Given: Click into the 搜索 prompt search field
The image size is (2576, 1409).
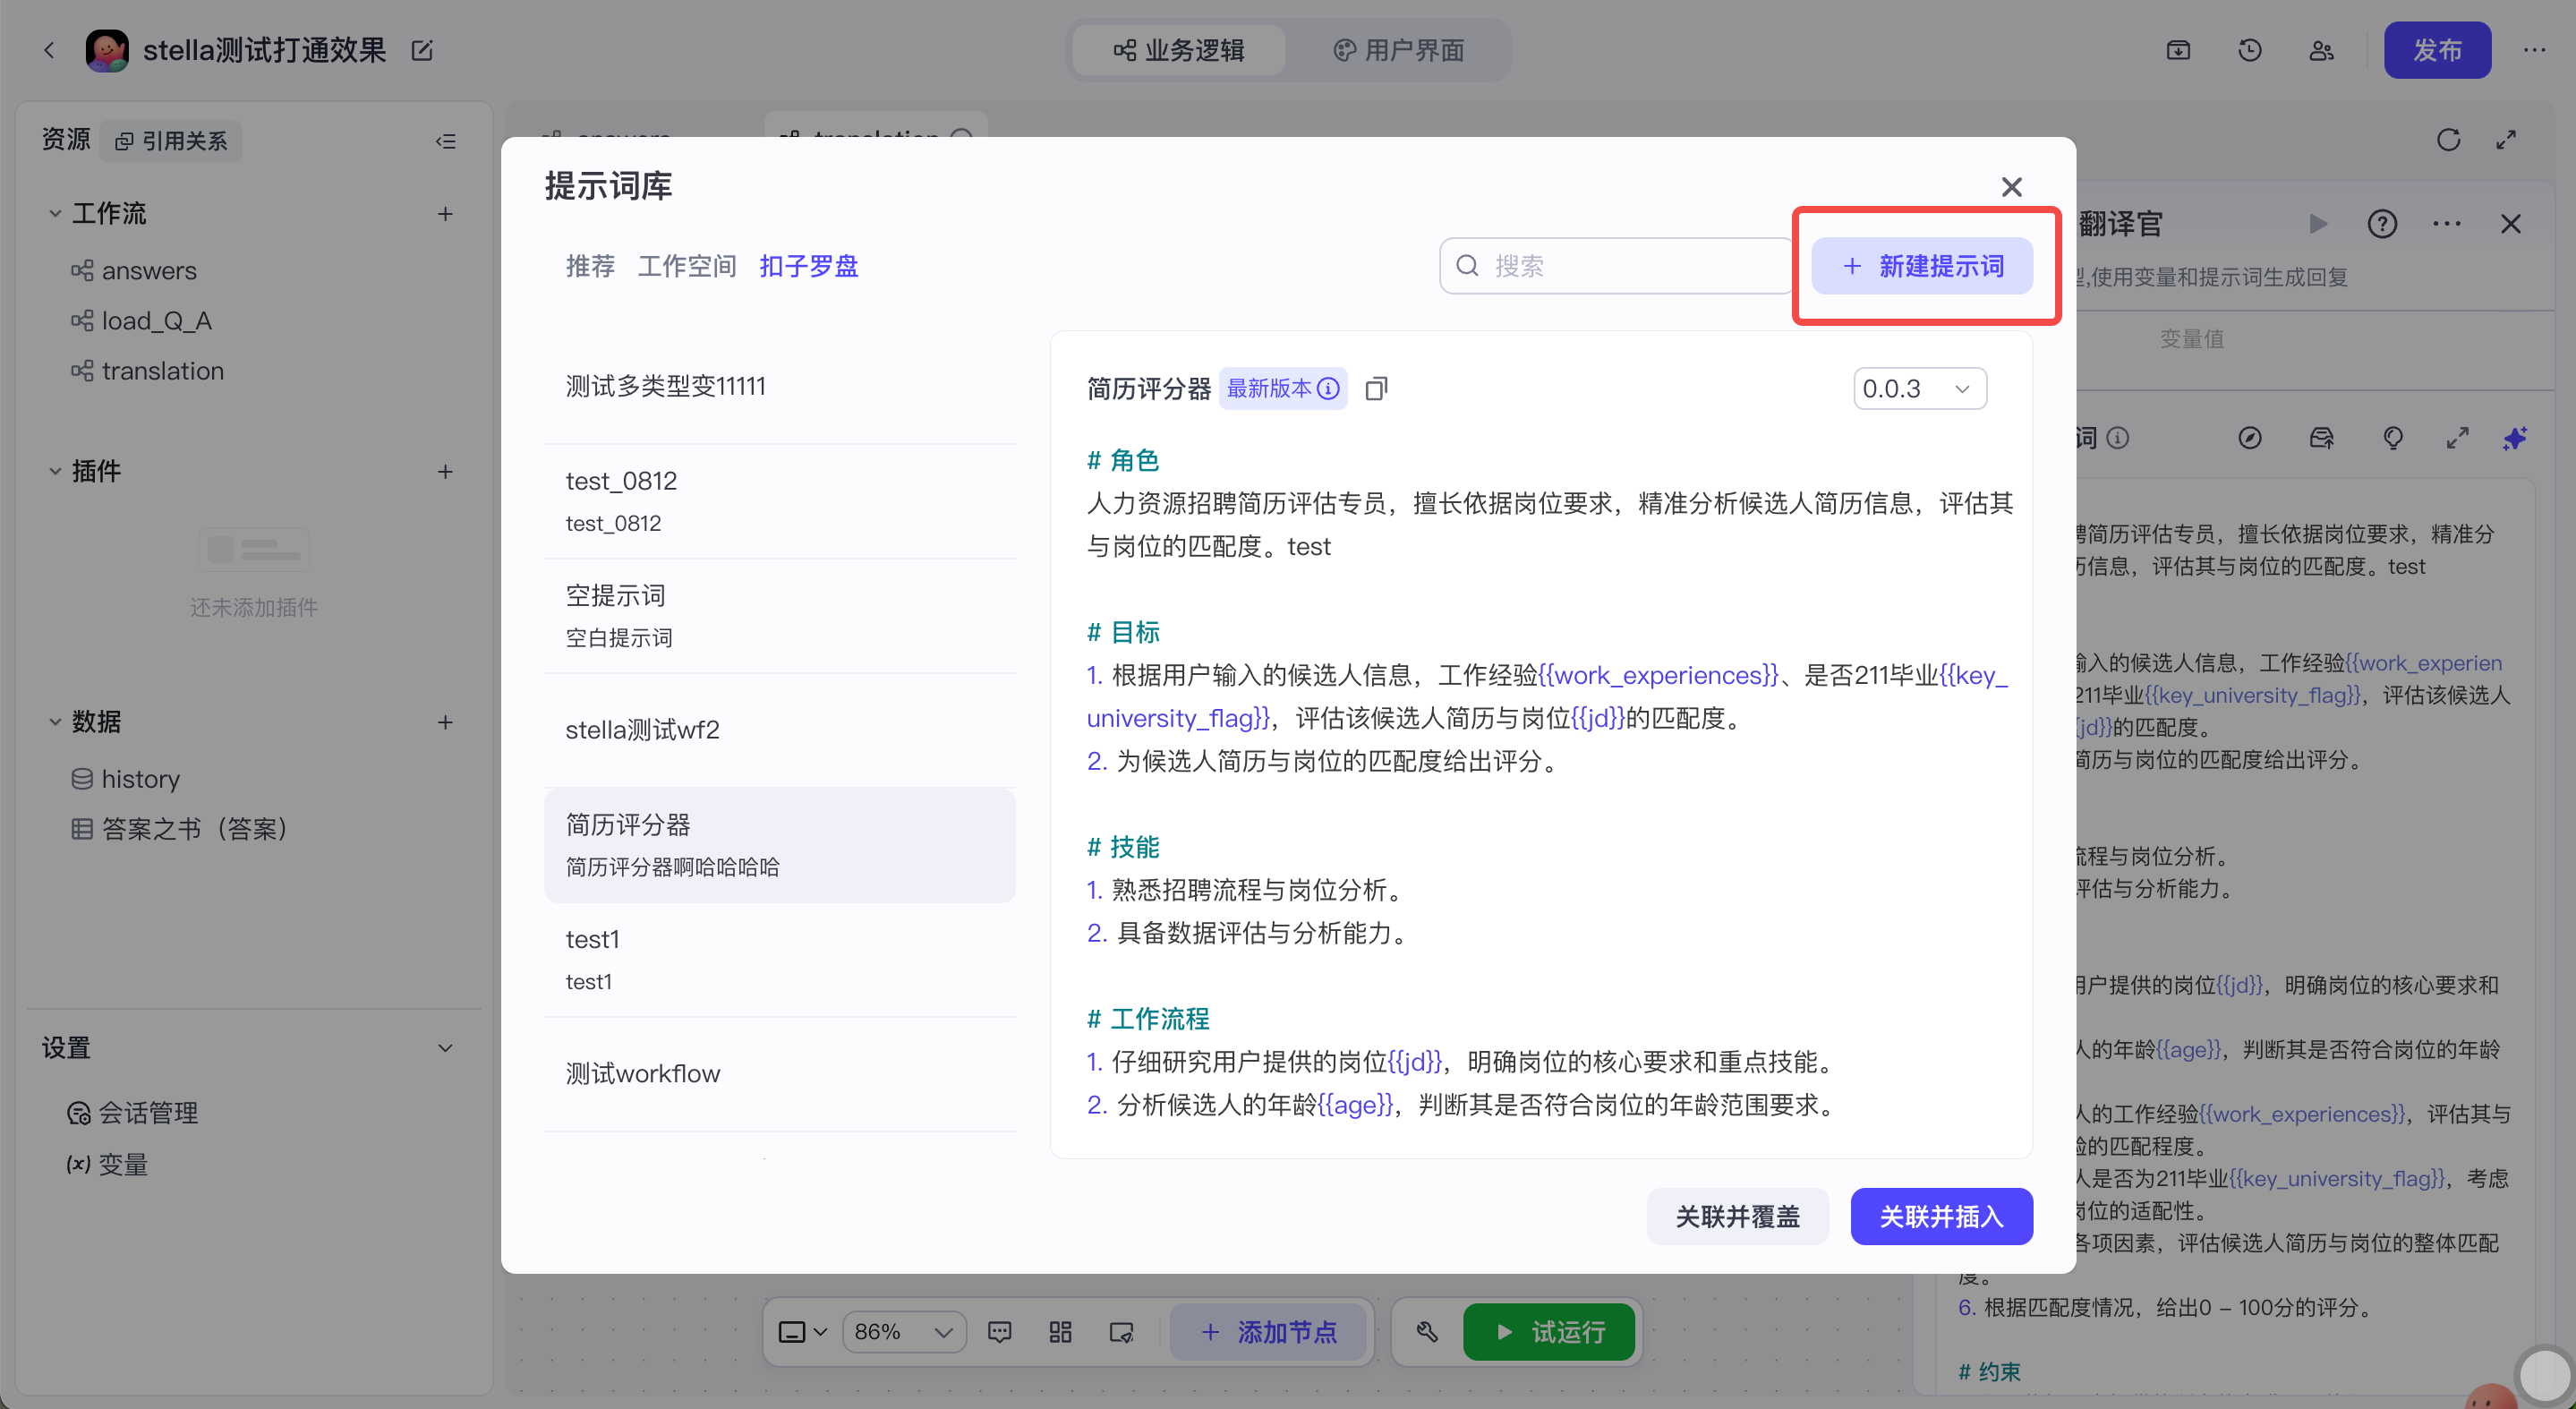Looking at the screenshot, I should [1616, 266].
